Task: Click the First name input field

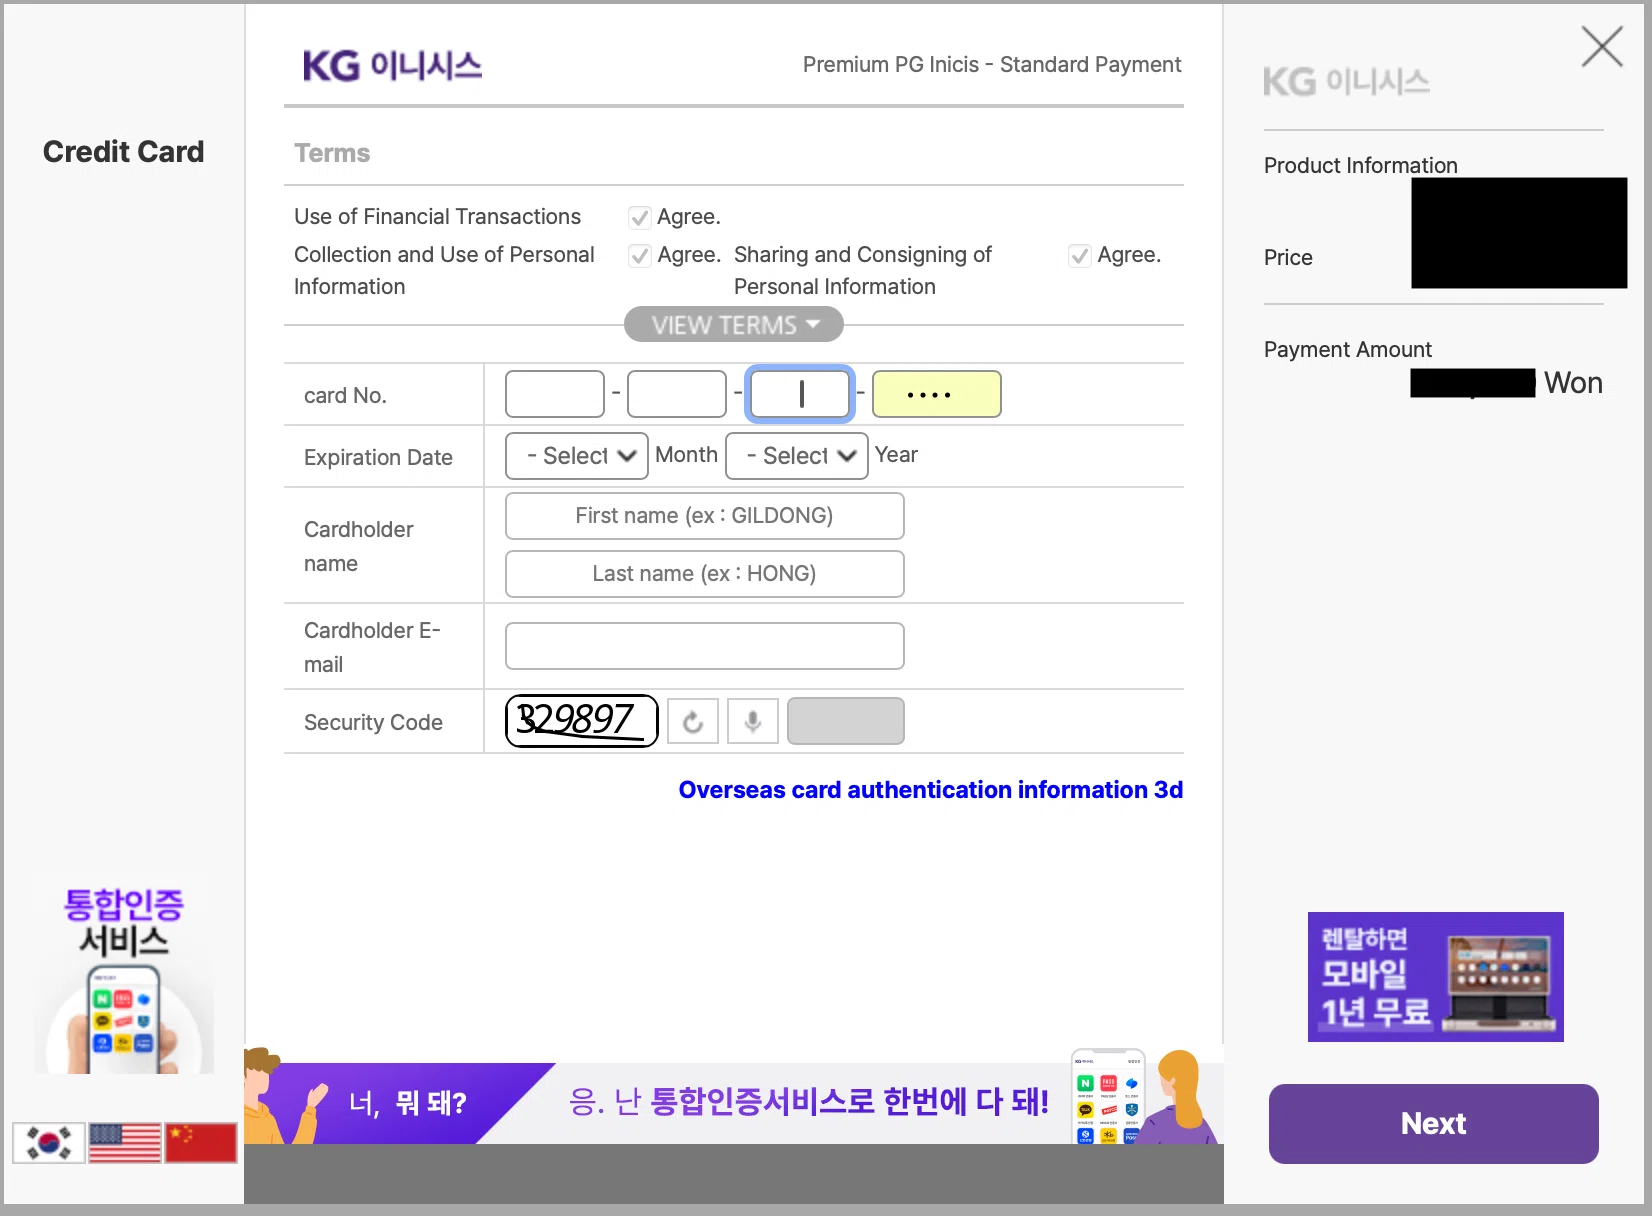Action: click(x=705, y=516)
